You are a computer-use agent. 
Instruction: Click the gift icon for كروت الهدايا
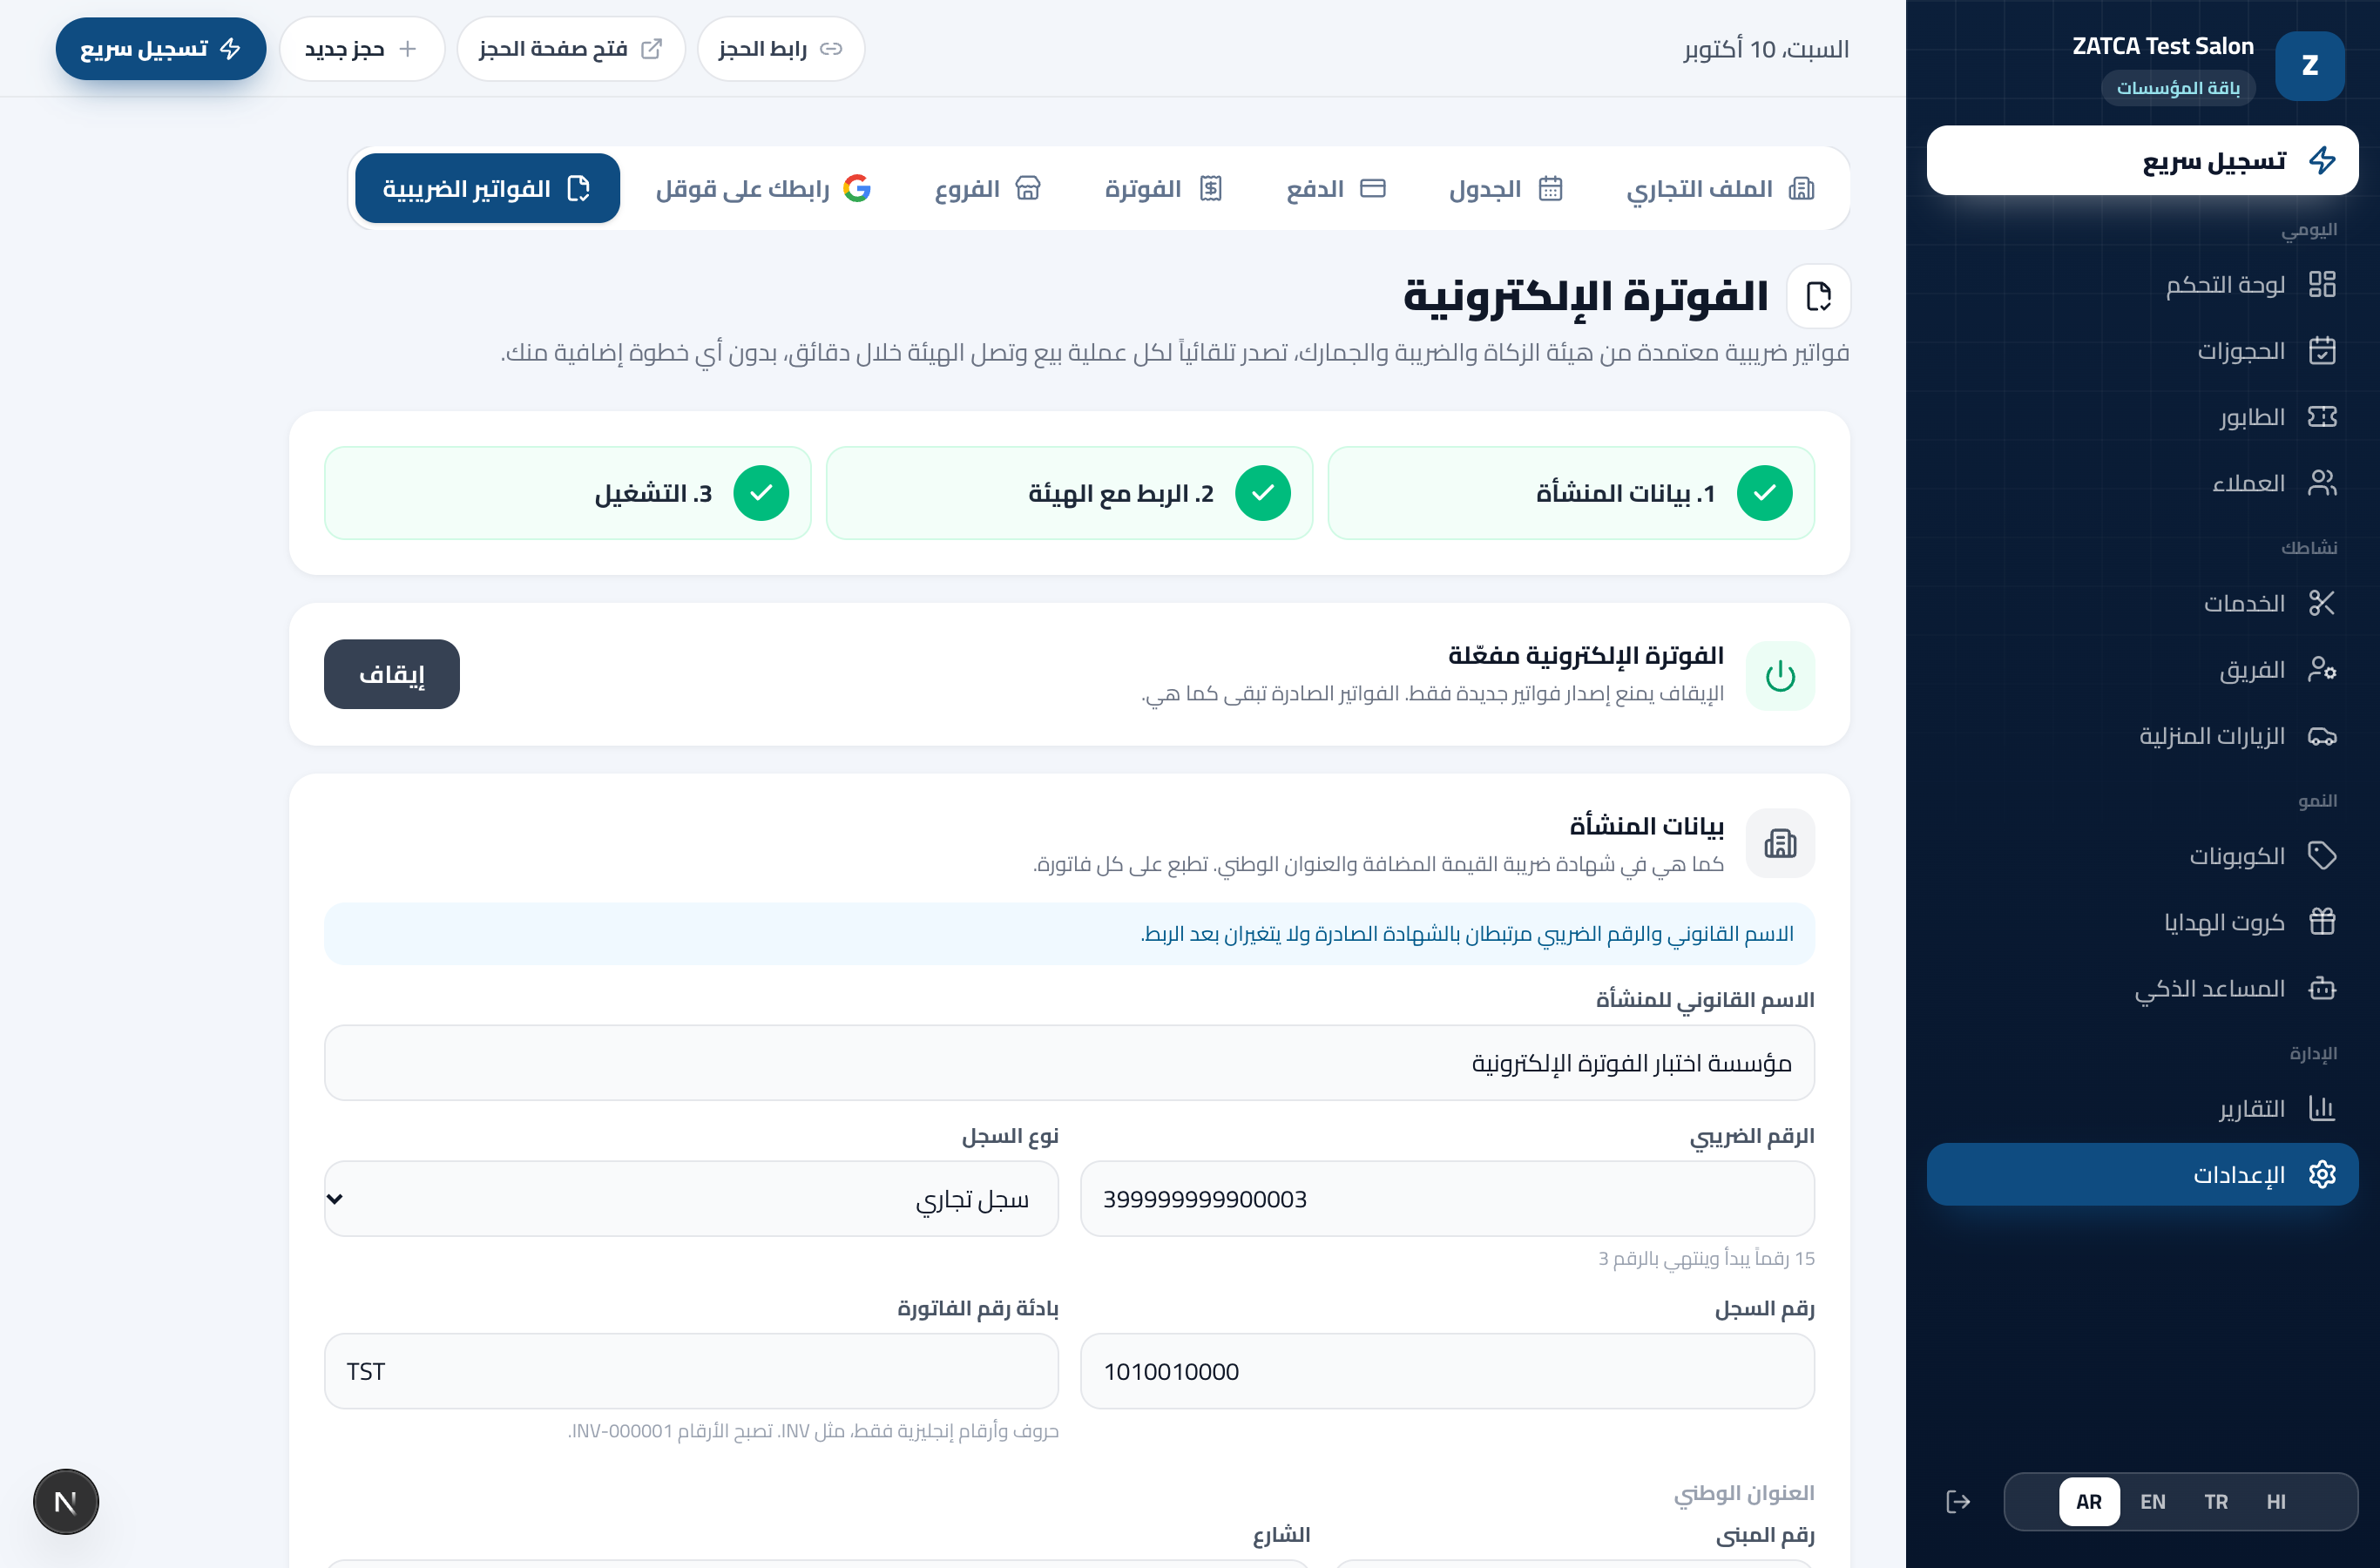(x=2321, y=922)
